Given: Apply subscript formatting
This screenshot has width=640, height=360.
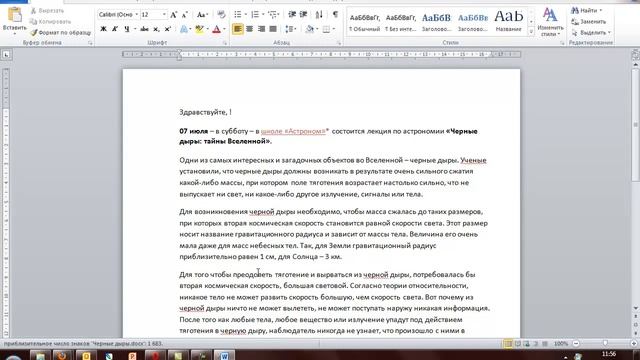Looking at the screenshot, I should 156,29.
